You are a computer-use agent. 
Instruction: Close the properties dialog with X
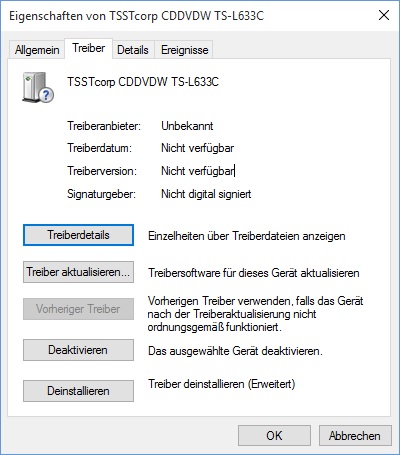[384, 15]
